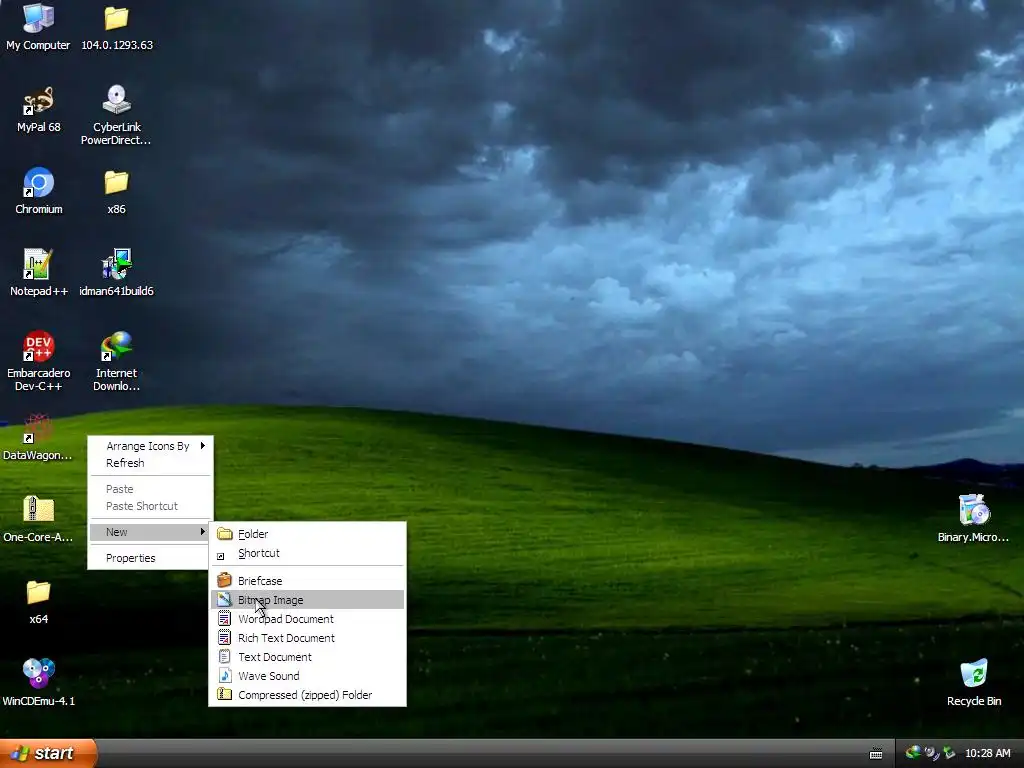Select the x86 folder icon
The height and width of the screenshot is (768, 1024).
pos(116,183)
